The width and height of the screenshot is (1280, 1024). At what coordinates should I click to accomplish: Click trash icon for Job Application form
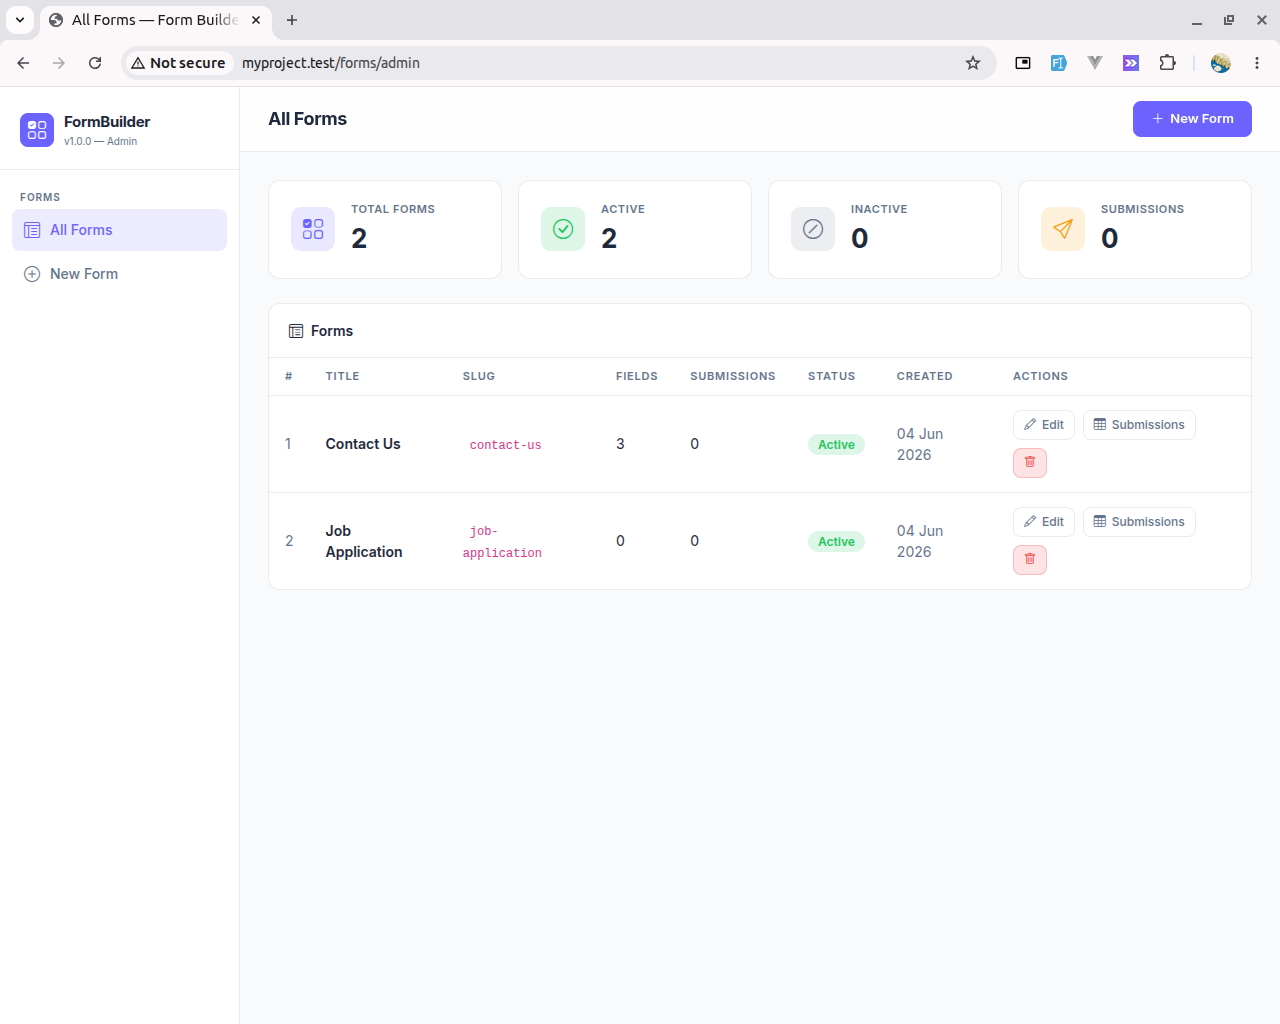pyautogui.click(x=1029, y=560)
